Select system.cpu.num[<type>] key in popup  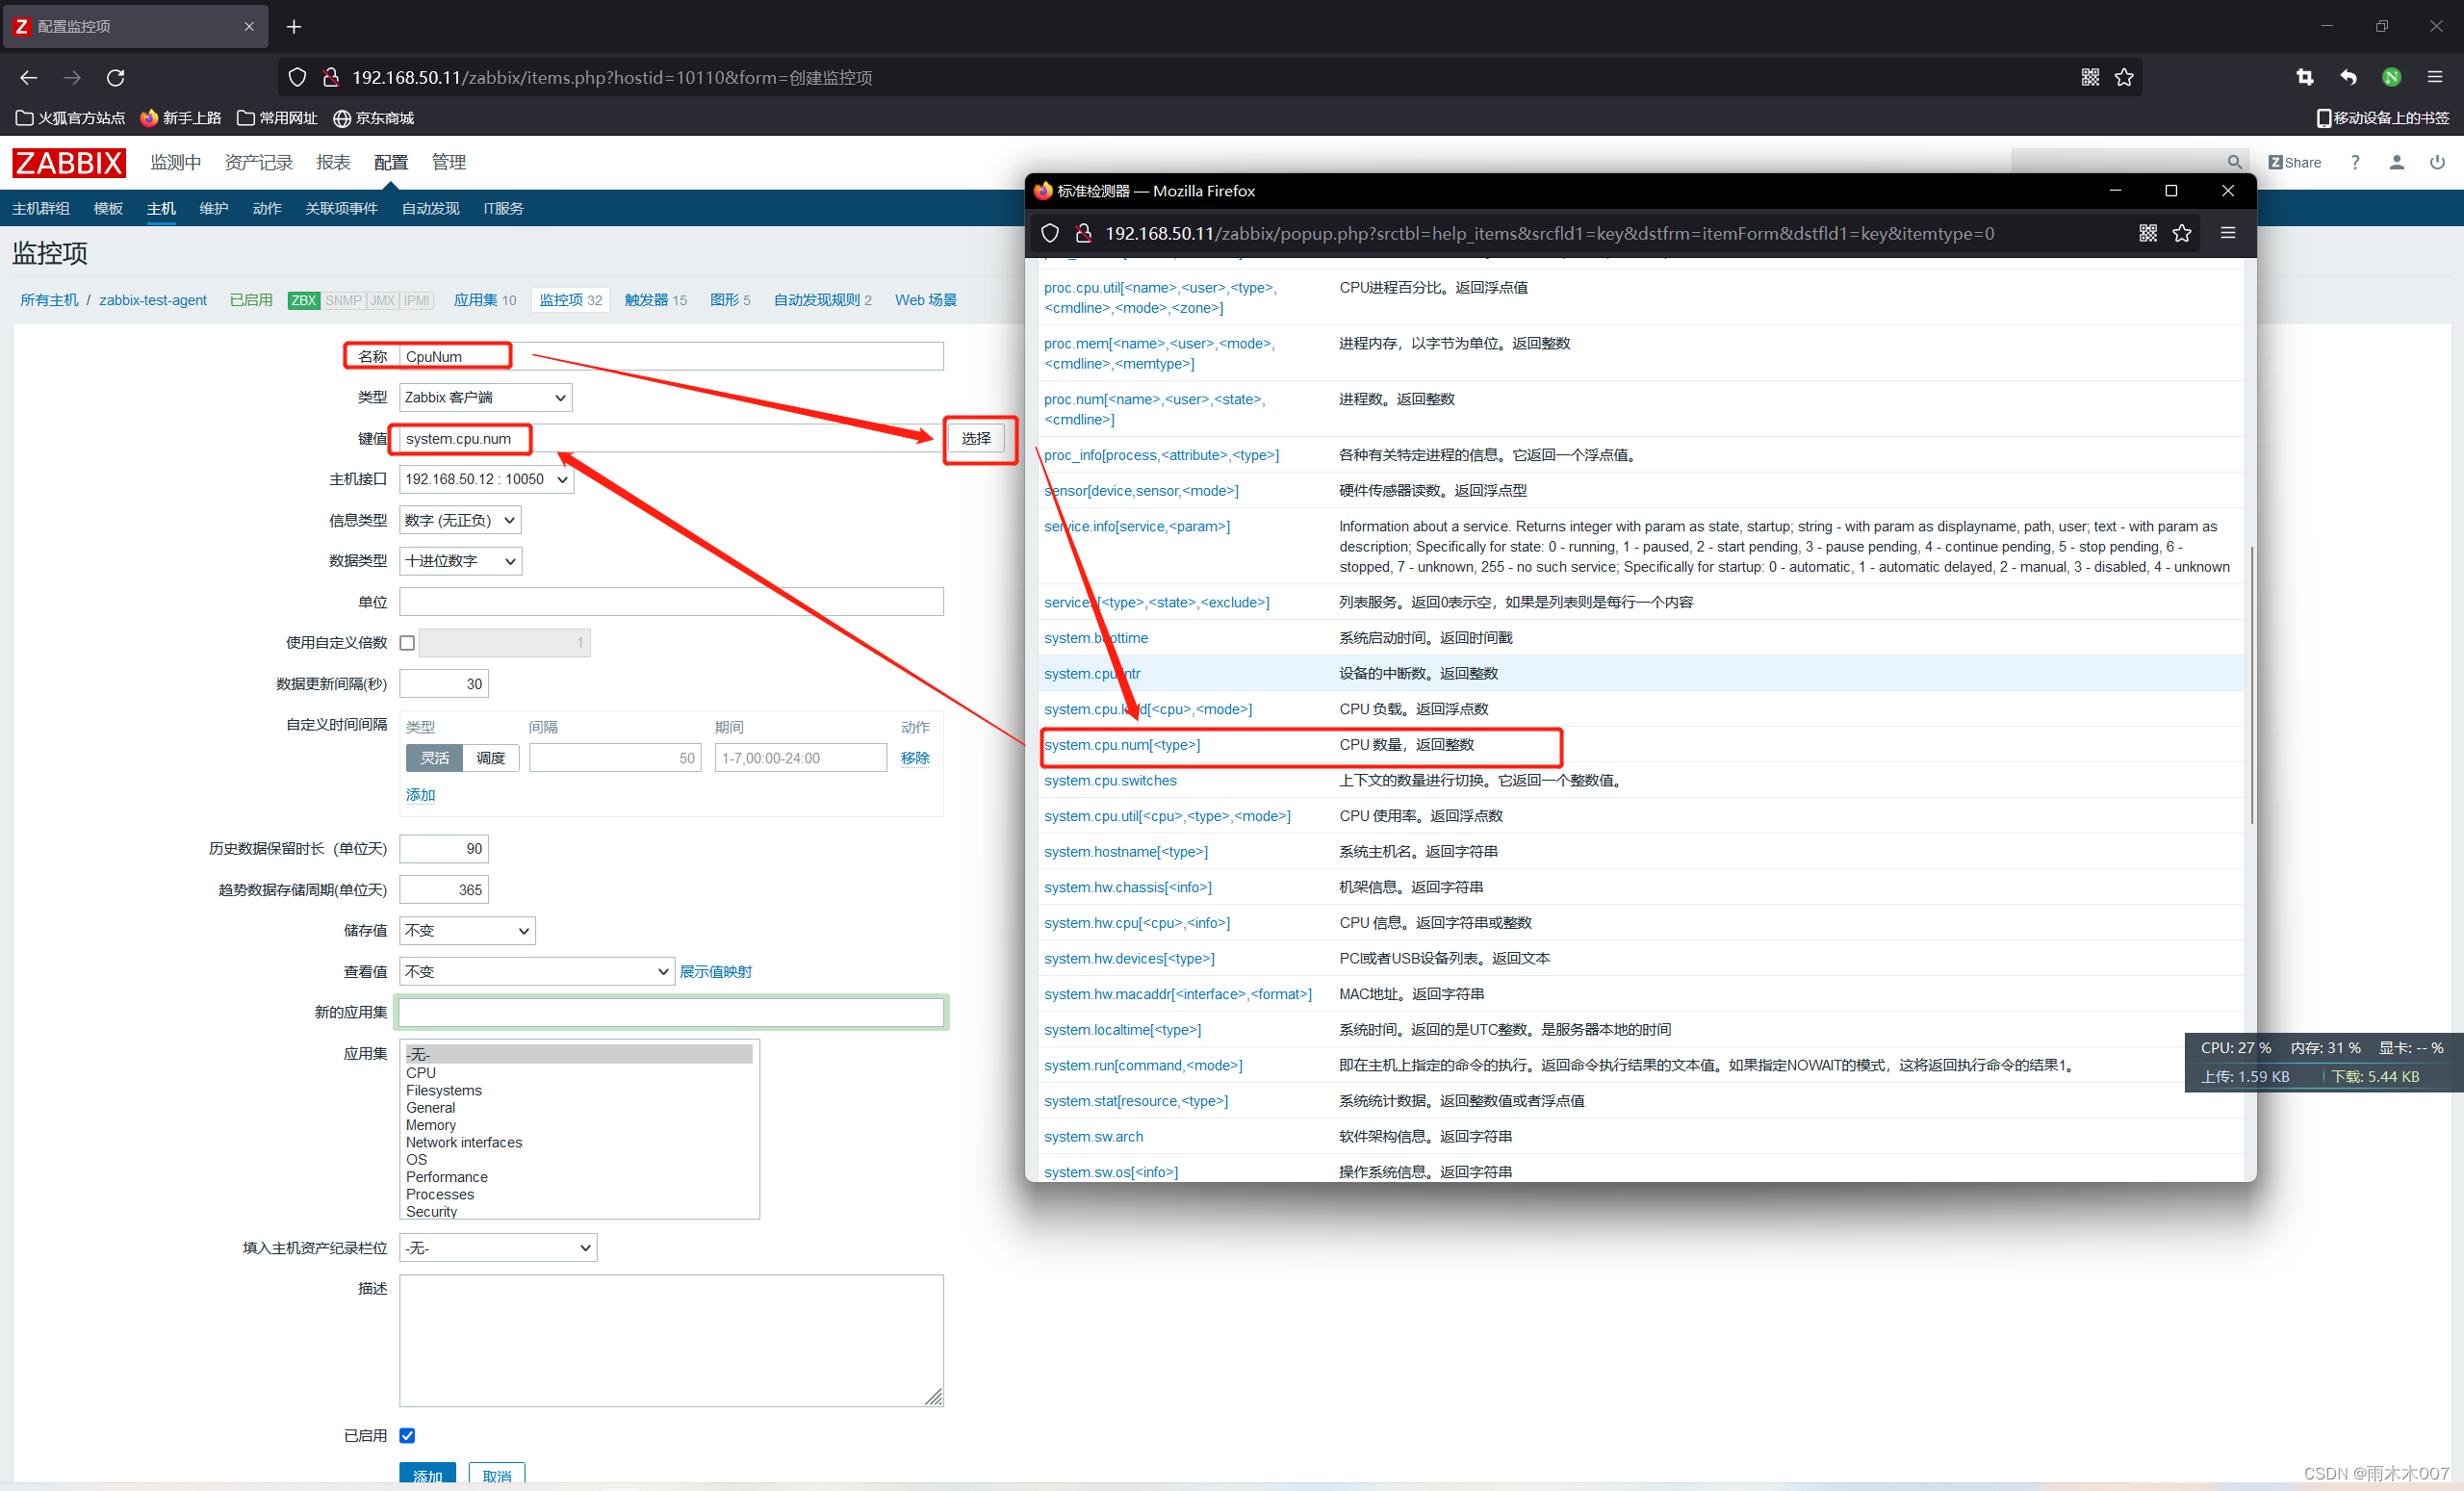pyautogui.click(x=1122, y=745)
